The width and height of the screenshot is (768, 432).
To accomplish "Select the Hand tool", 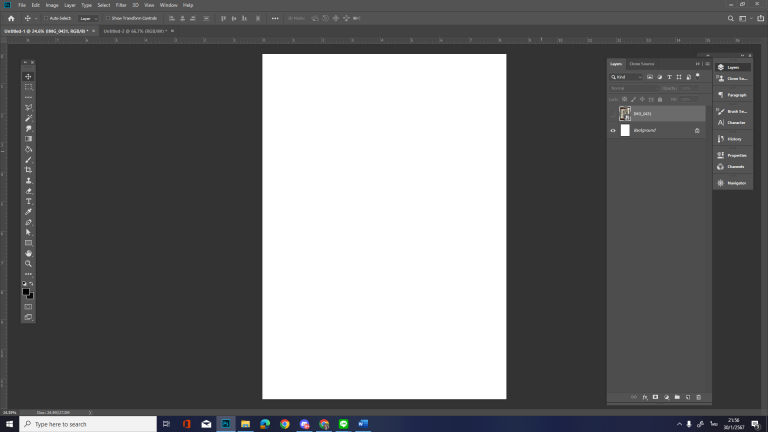I will [x=28, y=253].
